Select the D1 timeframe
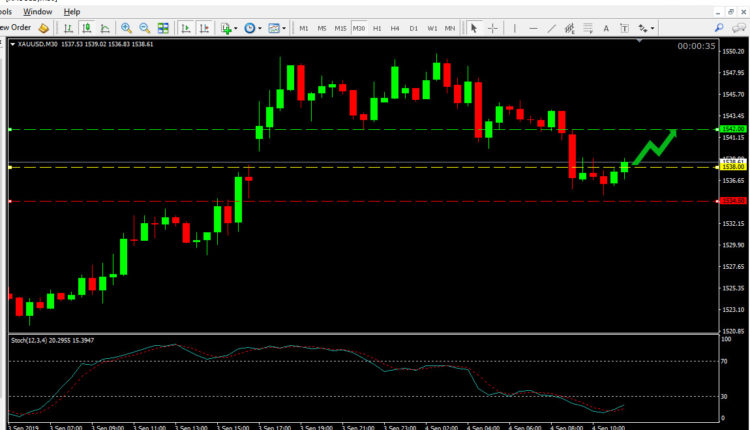The height and width of the screenshot is (430, 750). tap(413, 28)
